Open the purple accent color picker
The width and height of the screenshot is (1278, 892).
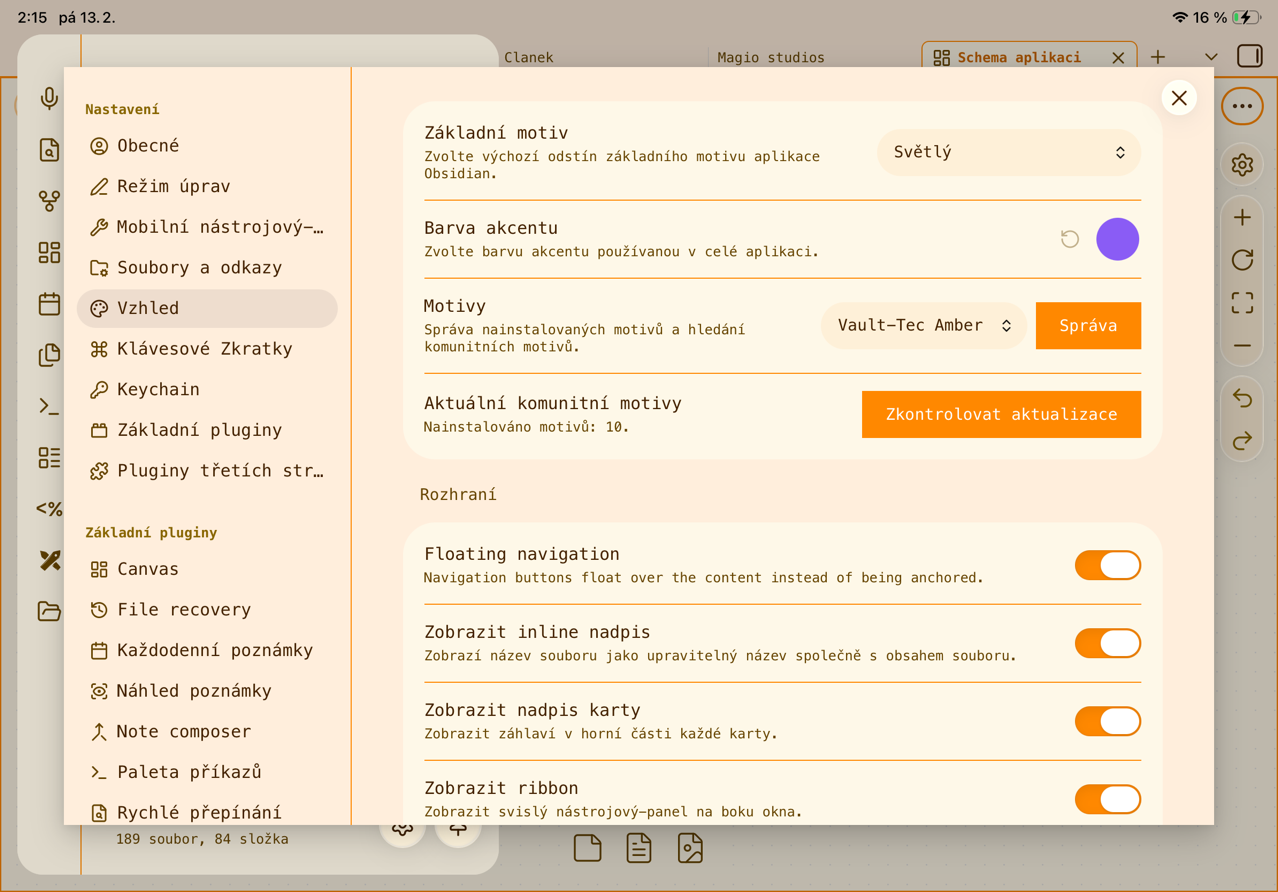coord(1117,239)
